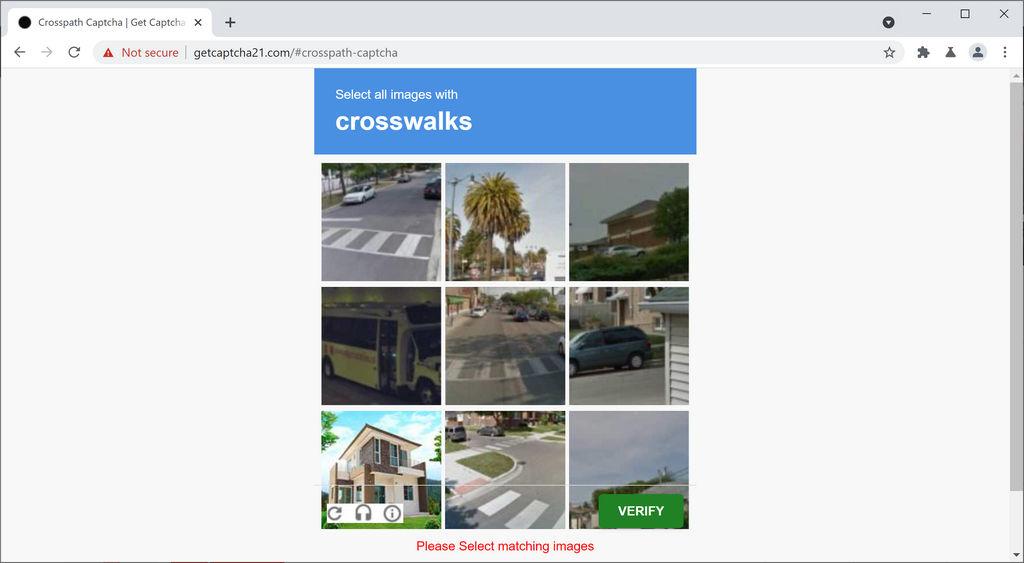Select the Crosspath Captcha tab

[110, 22]
